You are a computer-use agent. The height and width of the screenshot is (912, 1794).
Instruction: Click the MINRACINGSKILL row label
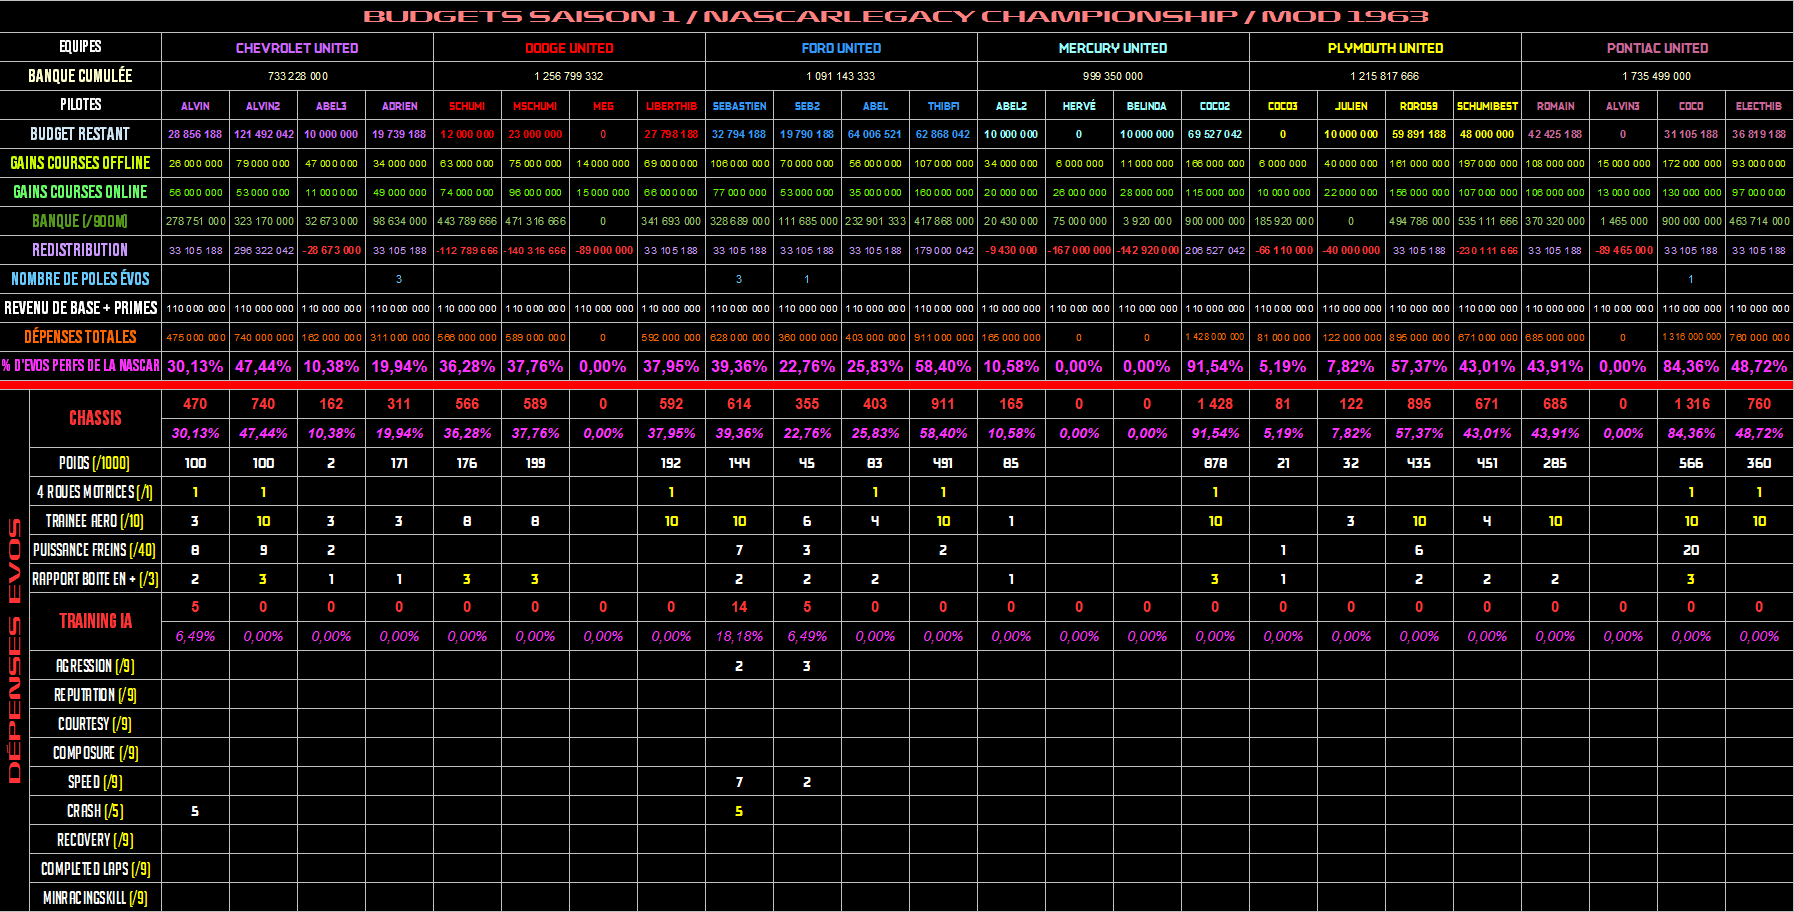[x=95, y=898]
